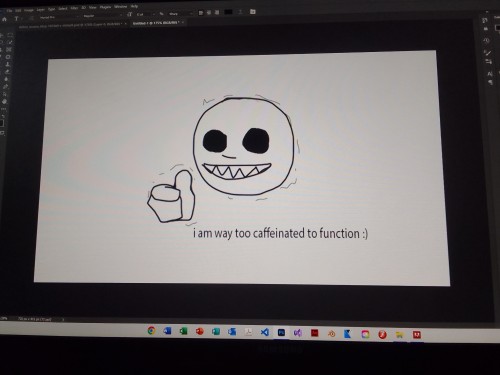Screen dimensions: 500x375
Task: Select the Pen tool
Action: click(5, 86)
